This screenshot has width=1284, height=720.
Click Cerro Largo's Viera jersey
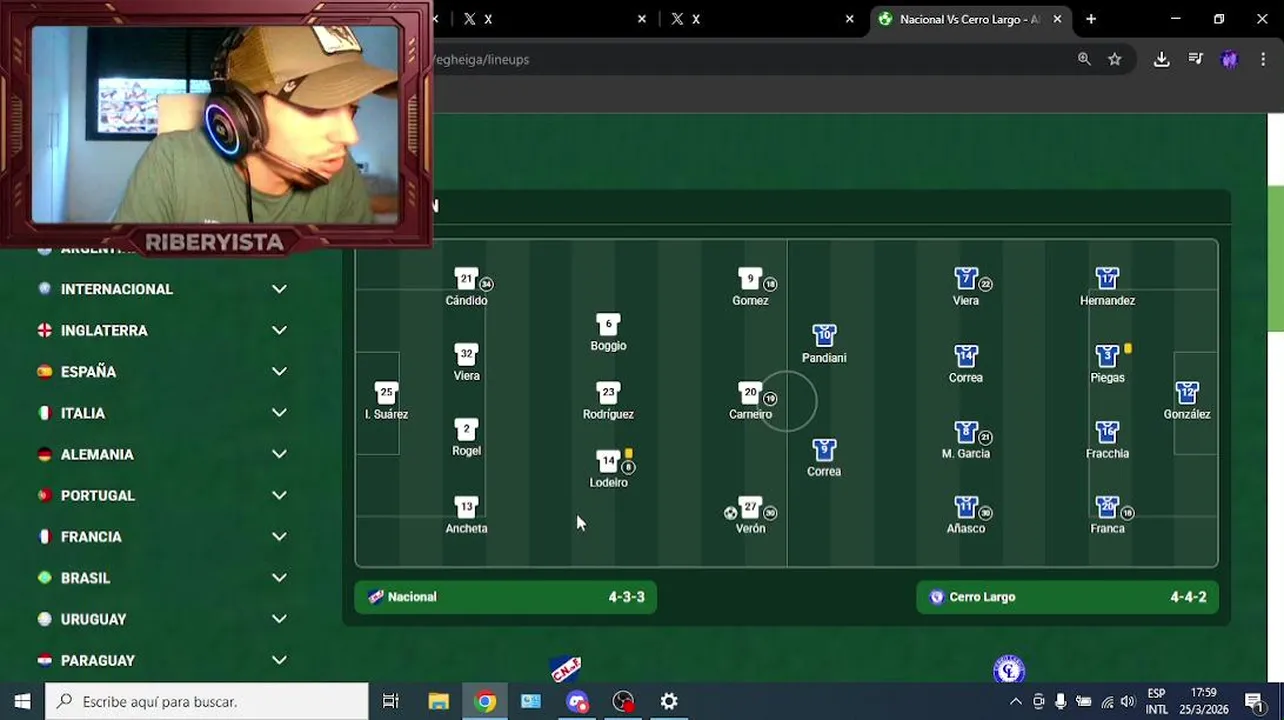pos(965,279)
